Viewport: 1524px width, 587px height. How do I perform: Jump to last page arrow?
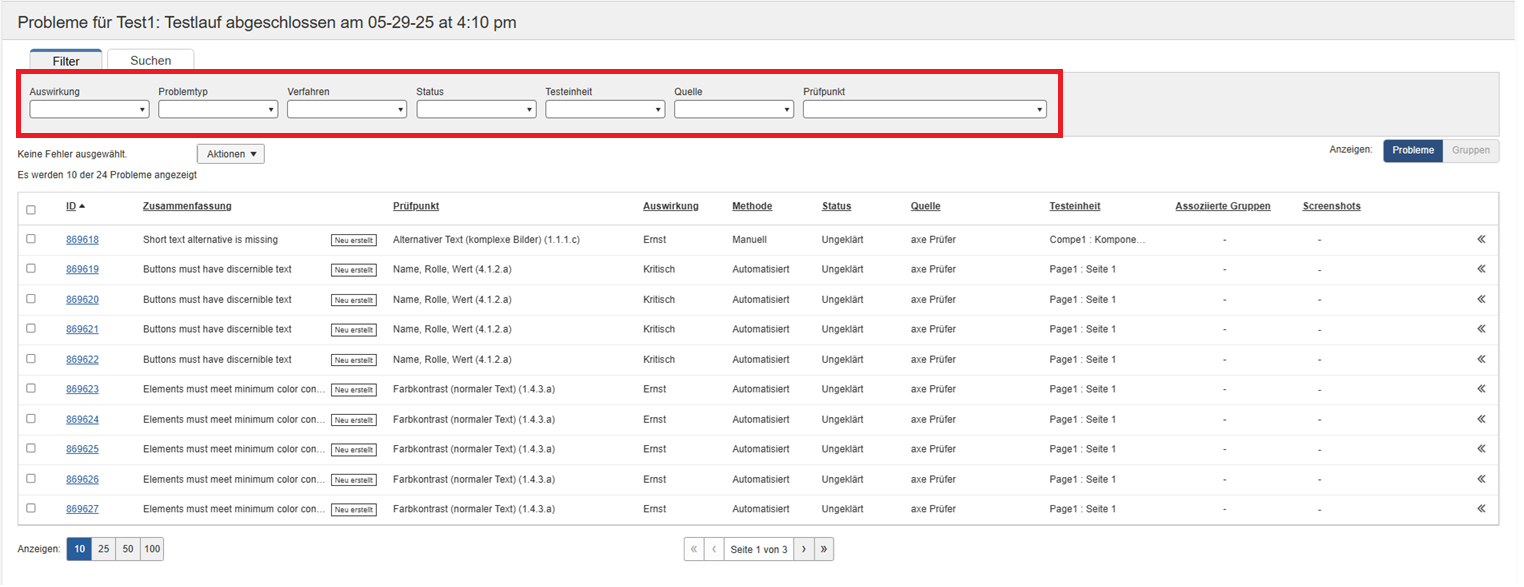click(x=824, y=549)
